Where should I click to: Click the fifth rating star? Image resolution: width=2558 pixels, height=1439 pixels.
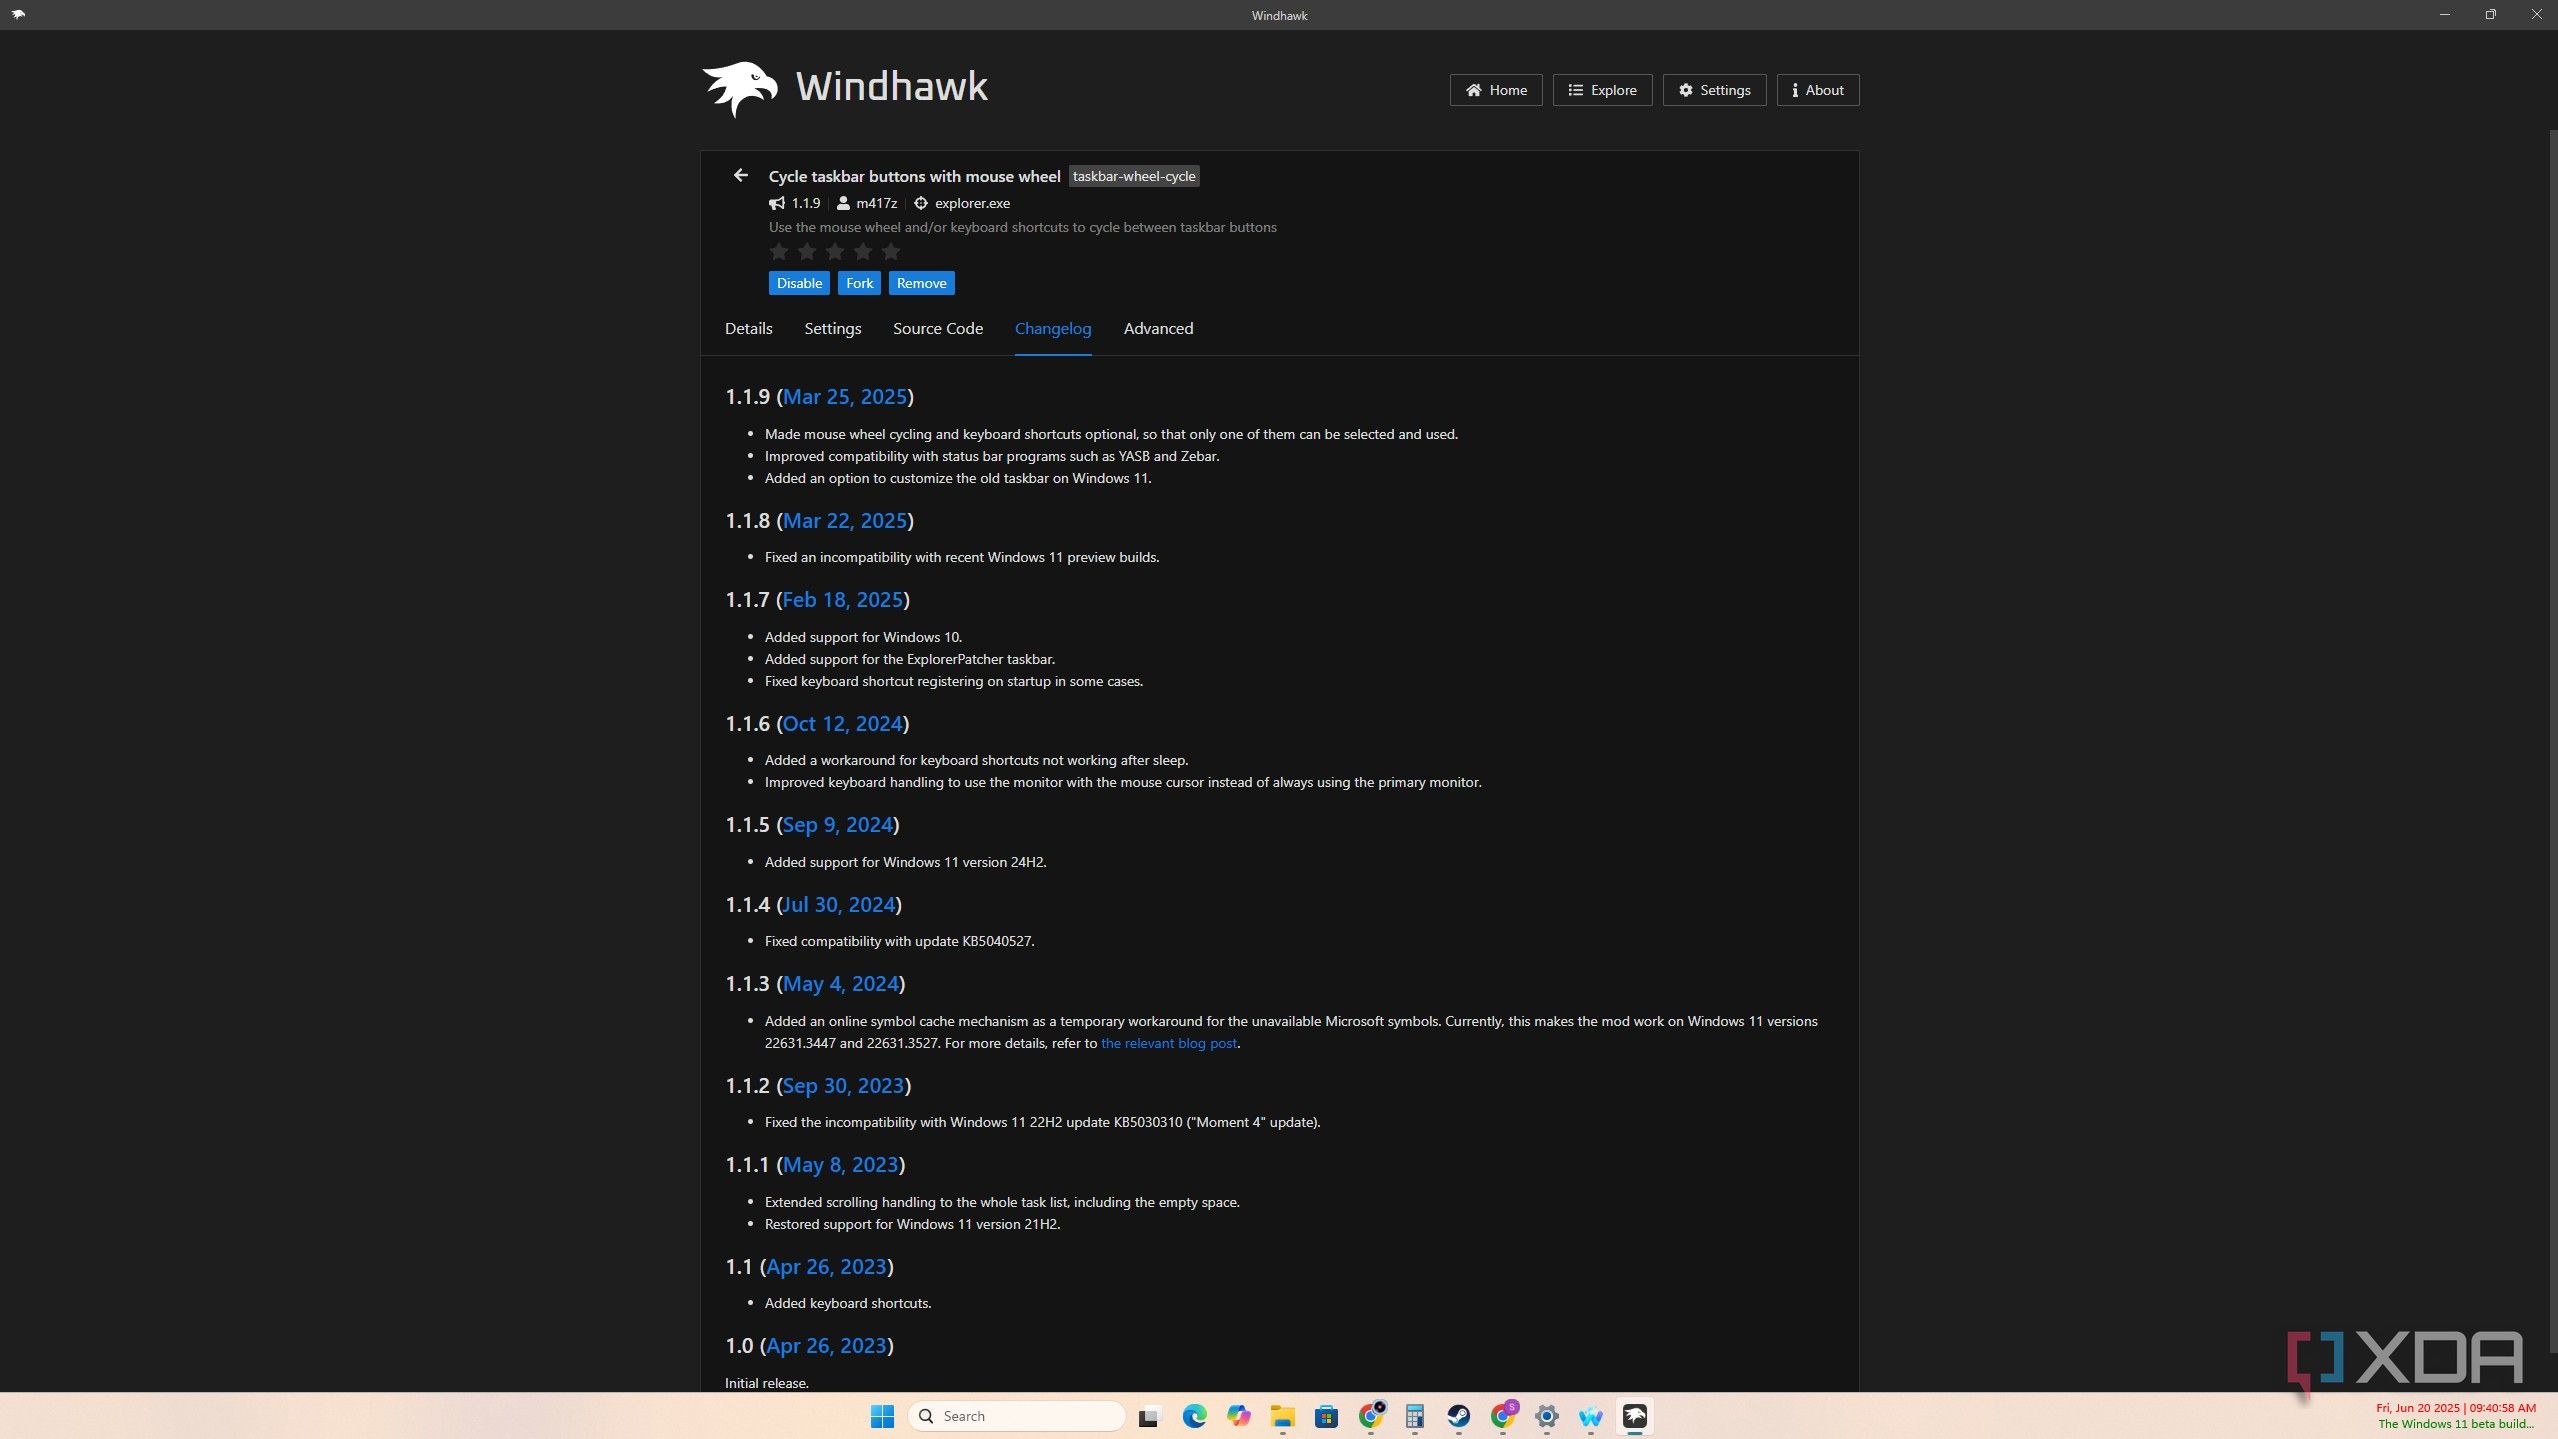[x=891, y=251]
